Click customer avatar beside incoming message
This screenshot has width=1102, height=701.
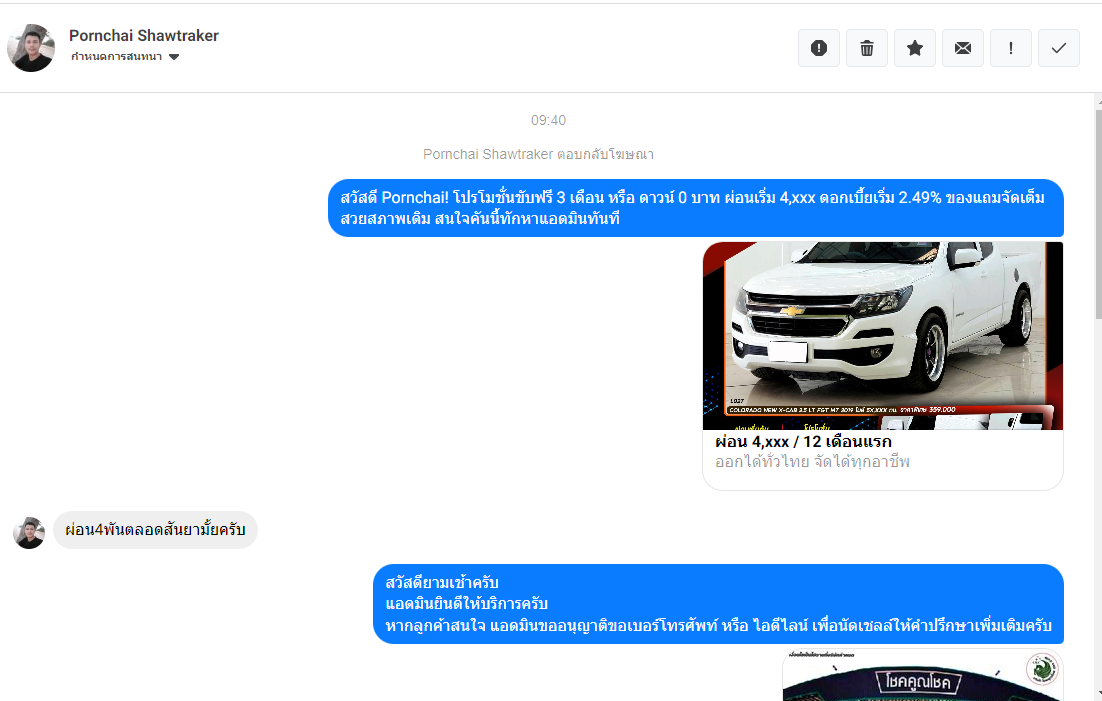(x=29, y=533)
